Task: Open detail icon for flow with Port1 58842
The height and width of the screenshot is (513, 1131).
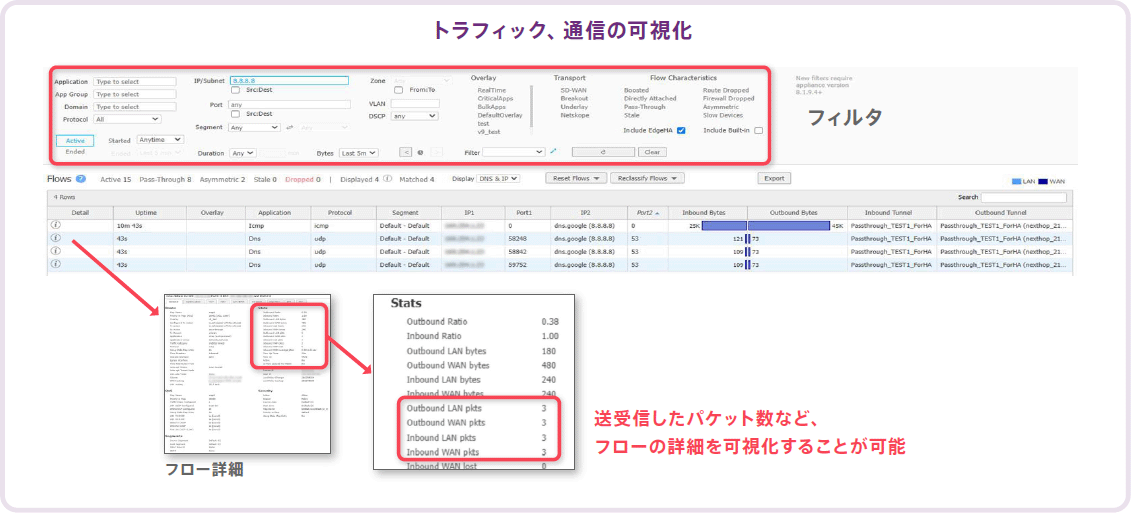Action: coord(56,251)
